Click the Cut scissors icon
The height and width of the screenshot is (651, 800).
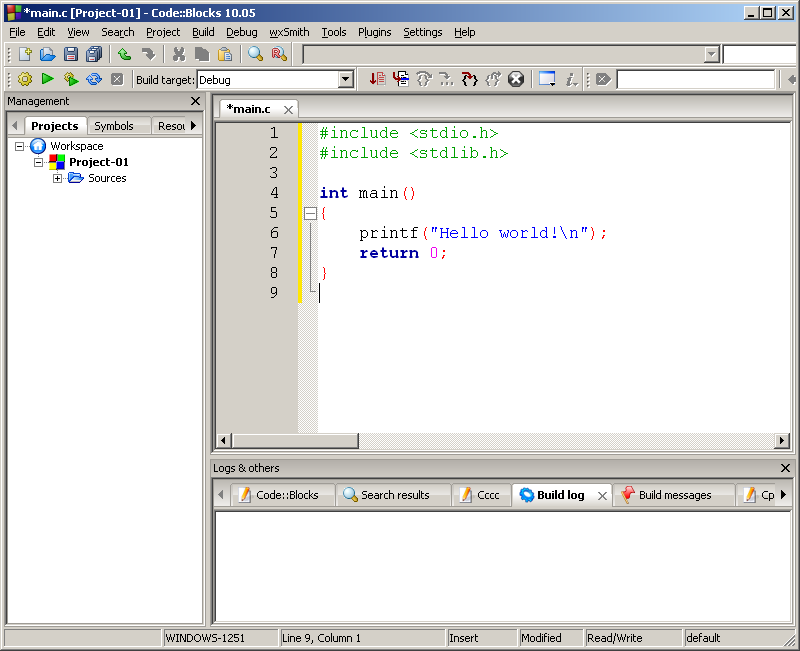(x=179, y=54)
